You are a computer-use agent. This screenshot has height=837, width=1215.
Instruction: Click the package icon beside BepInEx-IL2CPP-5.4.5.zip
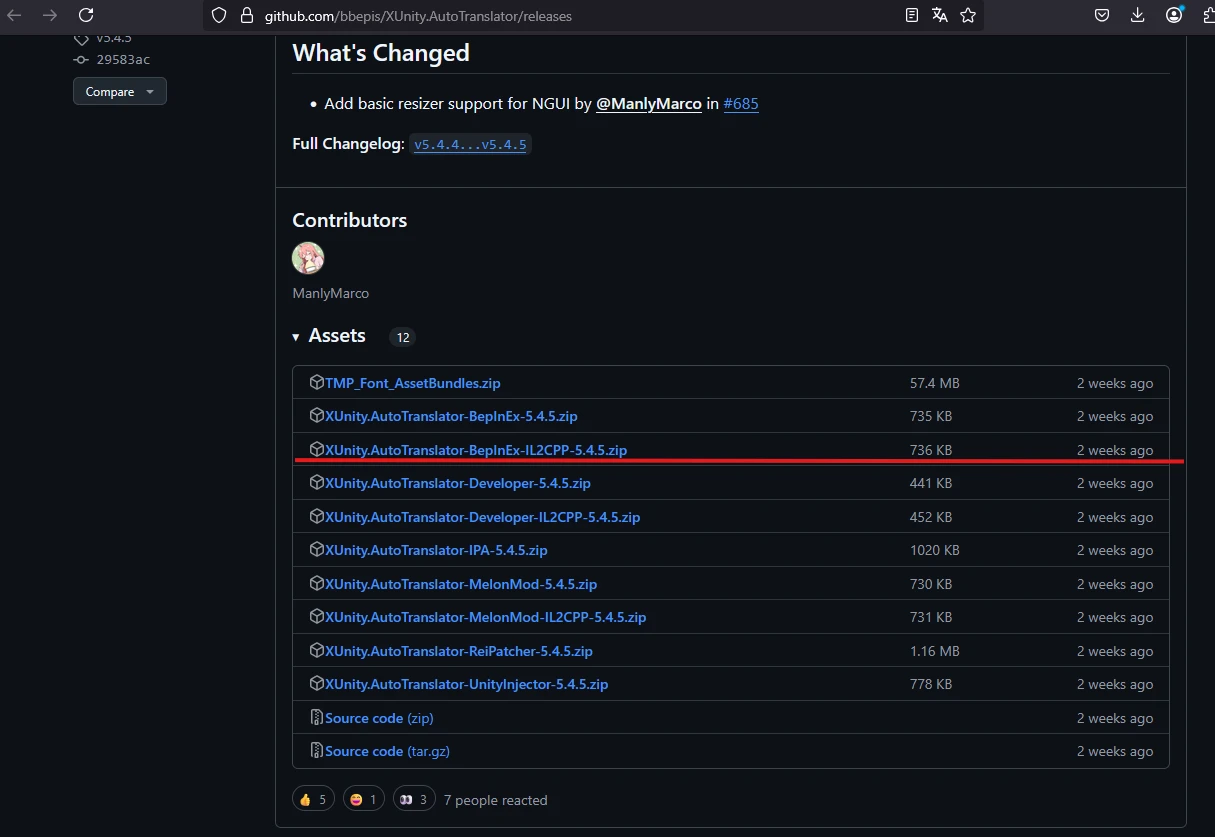pos(317,449)
